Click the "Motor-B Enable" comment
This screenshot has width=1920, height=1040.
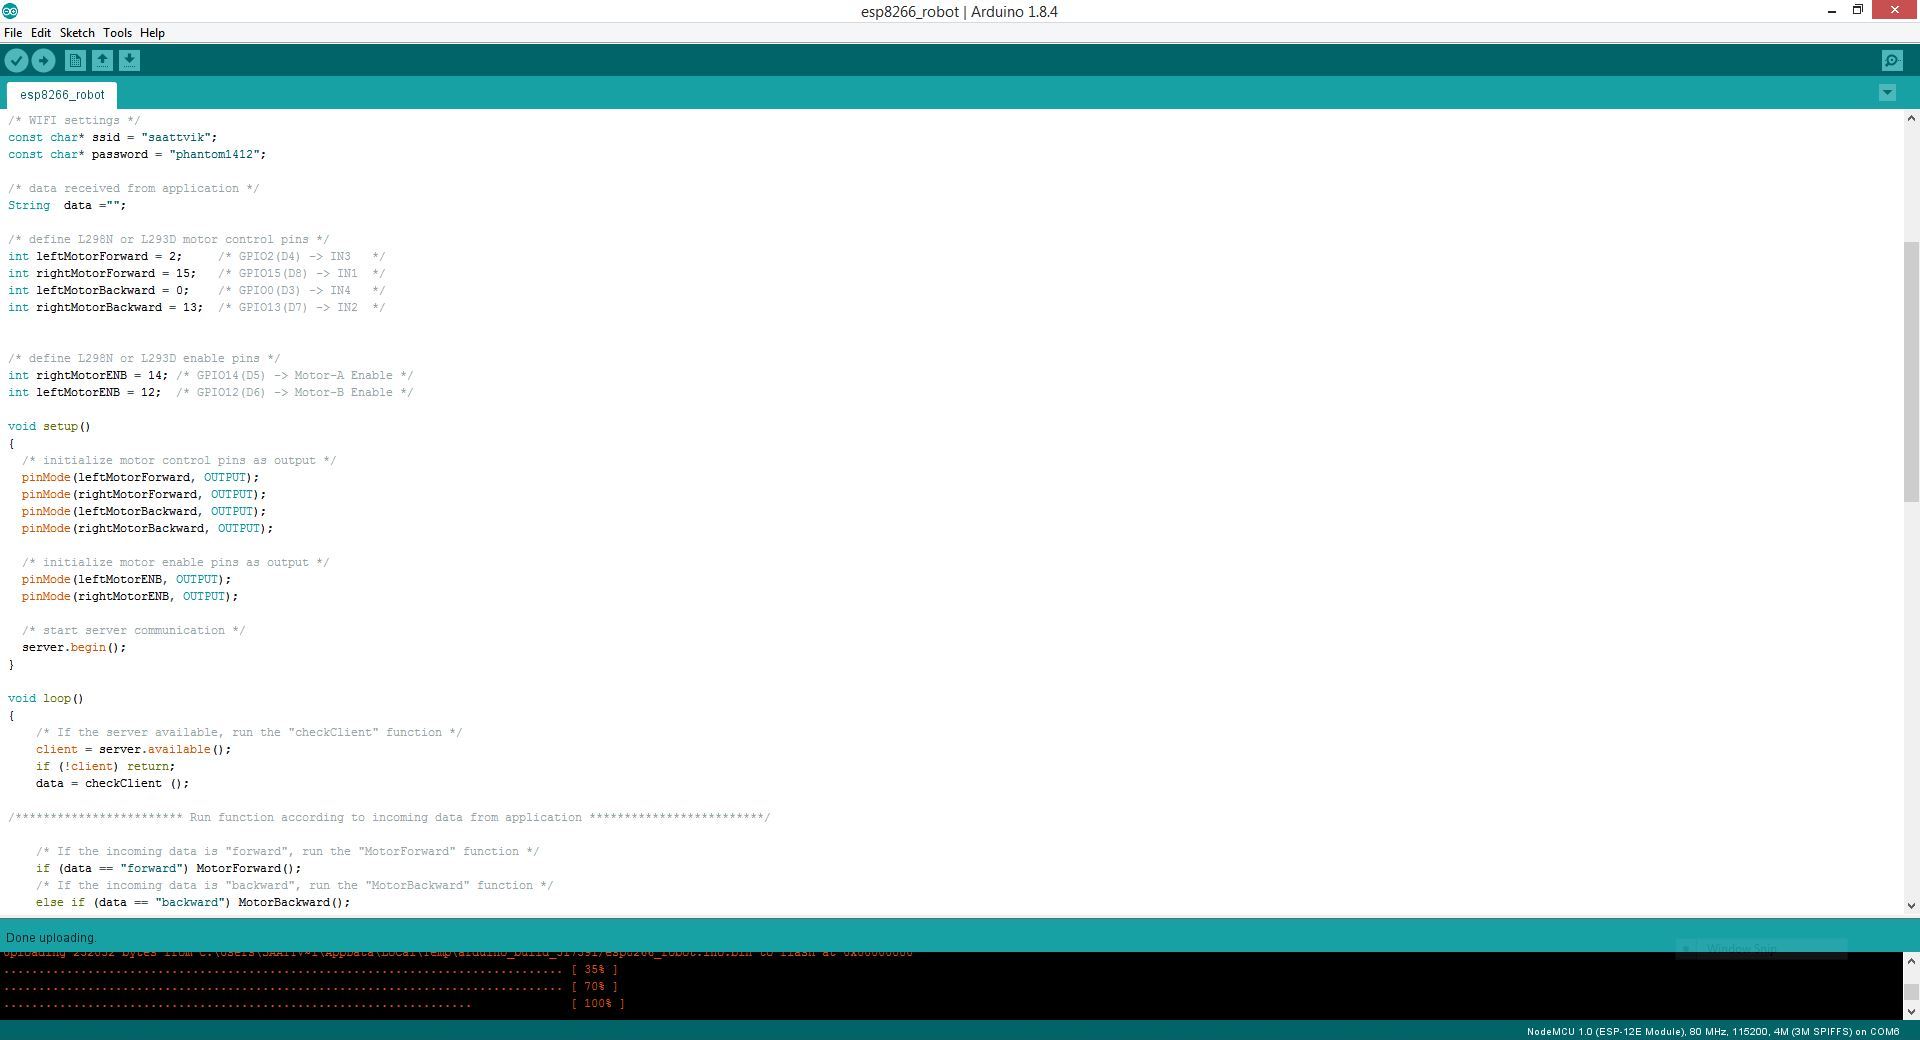[x=294, y=392]
